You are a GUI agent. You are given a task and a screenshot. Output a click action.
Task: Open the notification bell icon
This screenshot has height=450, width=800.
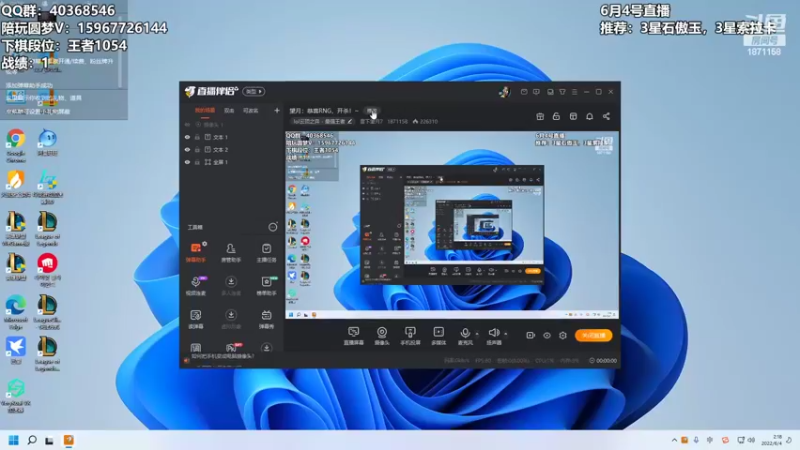pos(589,116)
